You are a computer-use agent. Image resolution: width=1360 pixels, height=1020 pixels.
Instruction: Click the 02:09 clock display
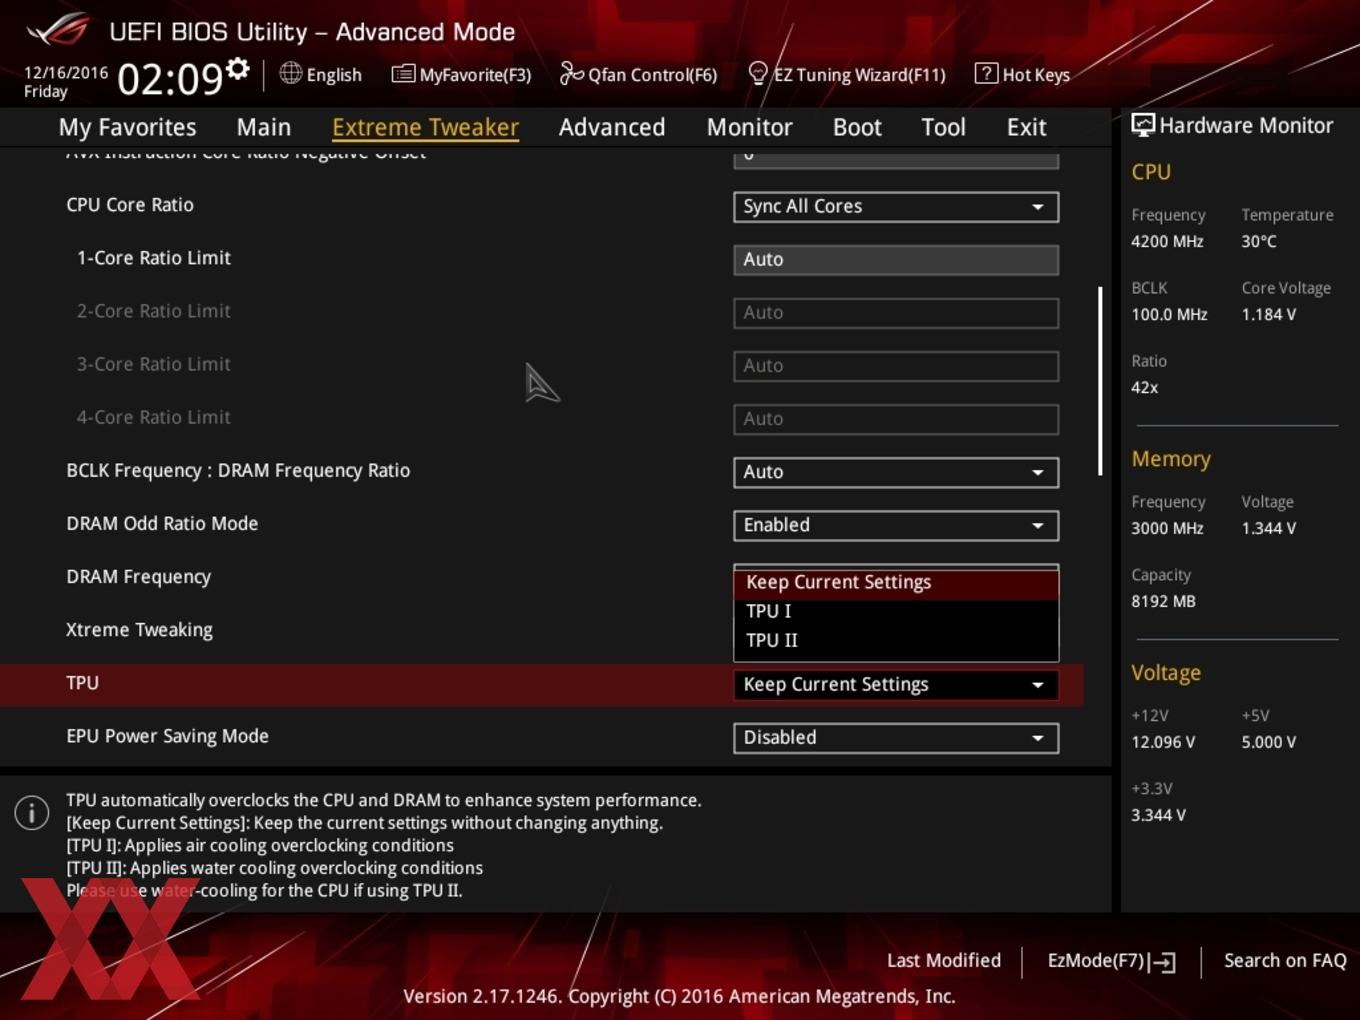point(170,78)
